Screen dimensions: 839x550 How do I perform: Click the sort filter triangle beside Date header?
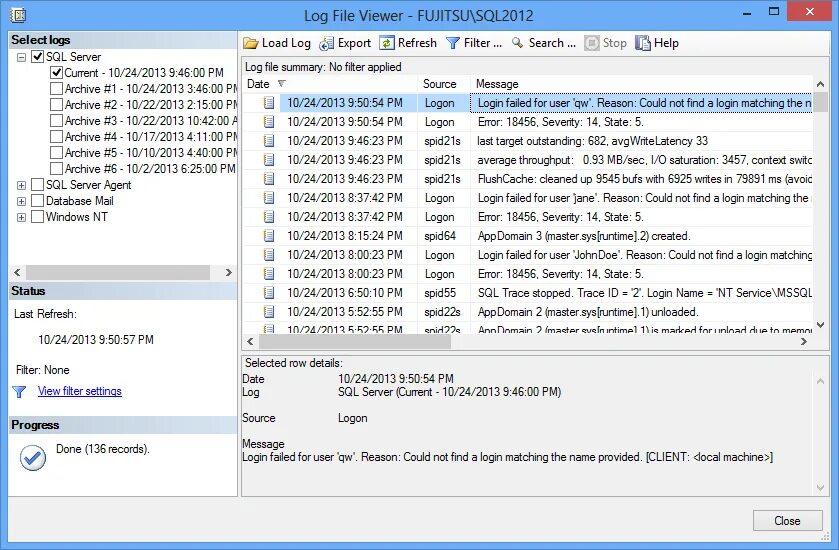tap(281, 83)
